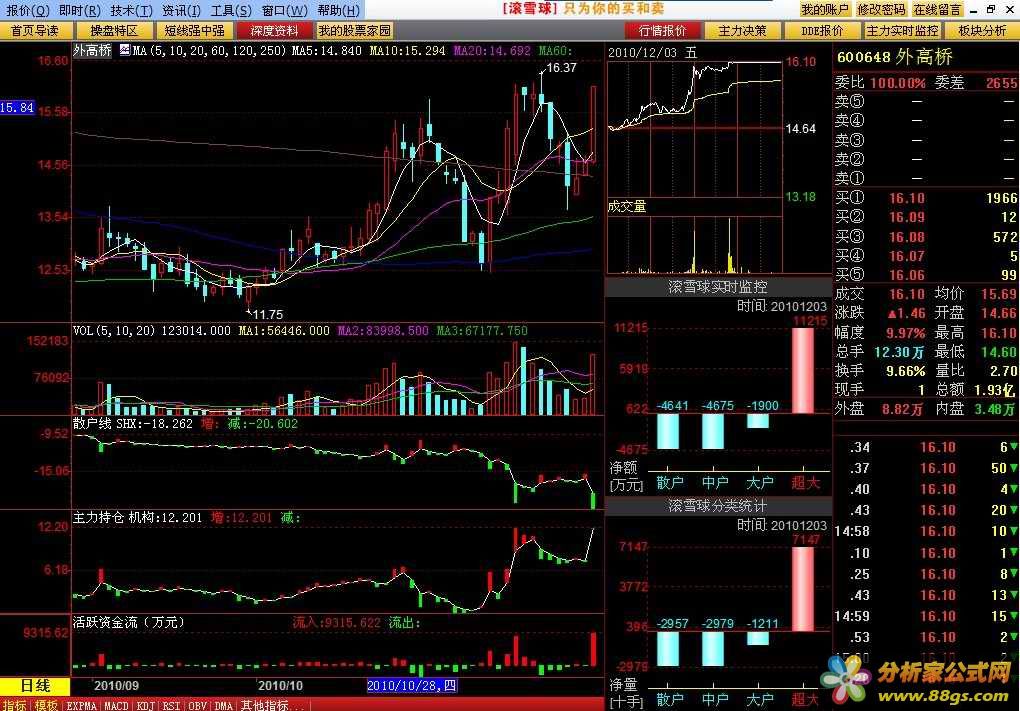Open the 主力决策 view
1020x711 pixels.
742,31
